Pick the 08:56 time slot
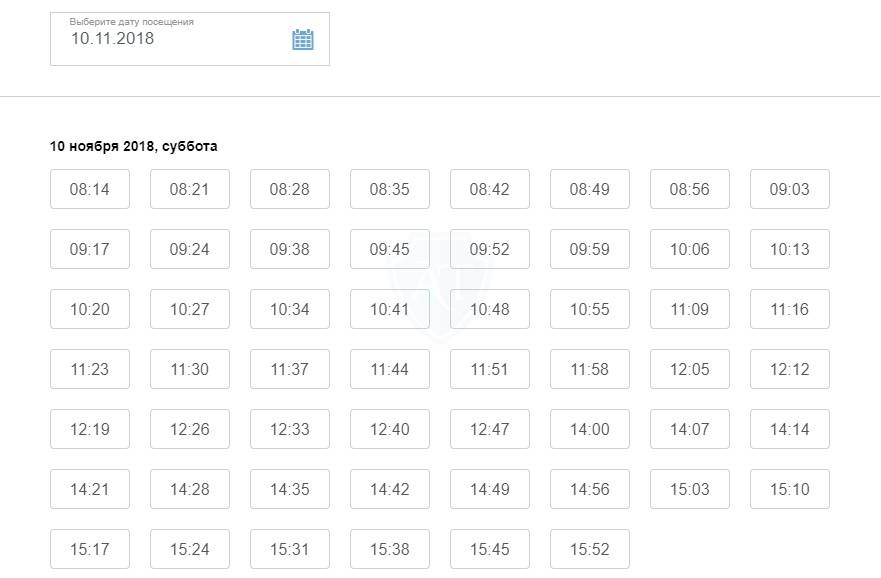The height and width of the screenshot is (578, 881). point(690,189)
